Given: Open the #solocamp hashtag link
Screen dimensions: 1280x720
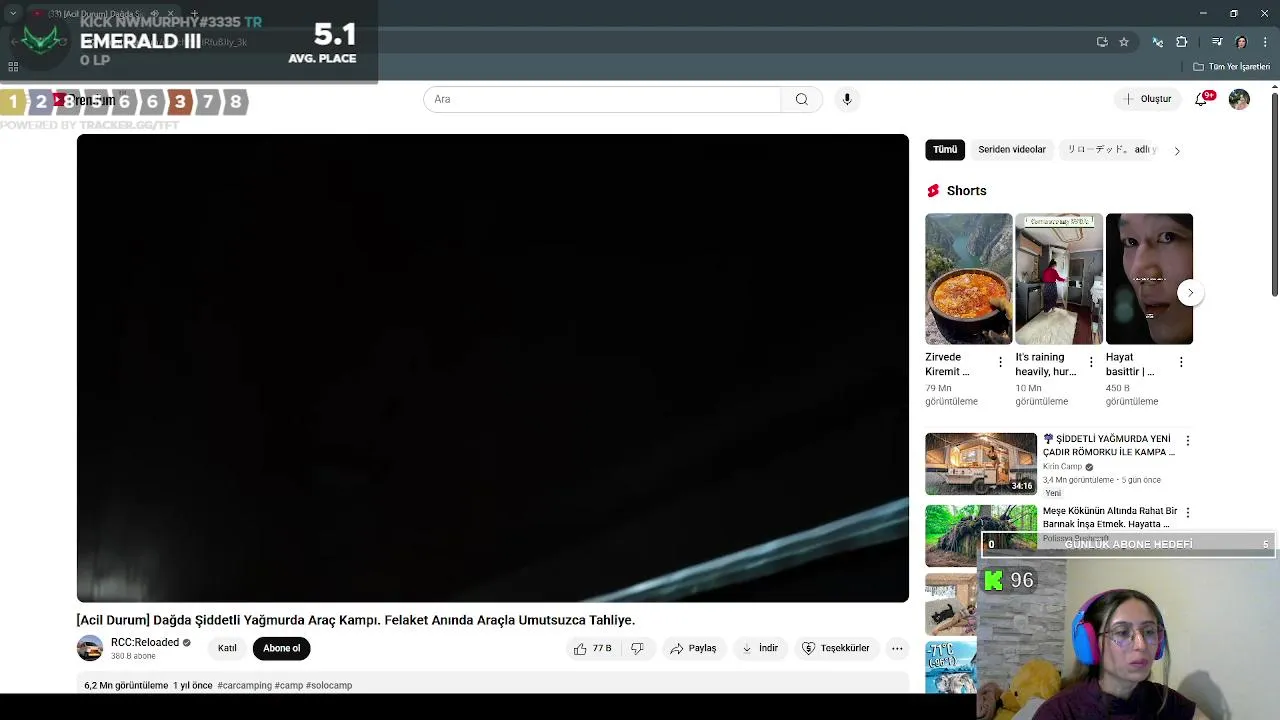Looking at the screenshot, I should [329, 685].
